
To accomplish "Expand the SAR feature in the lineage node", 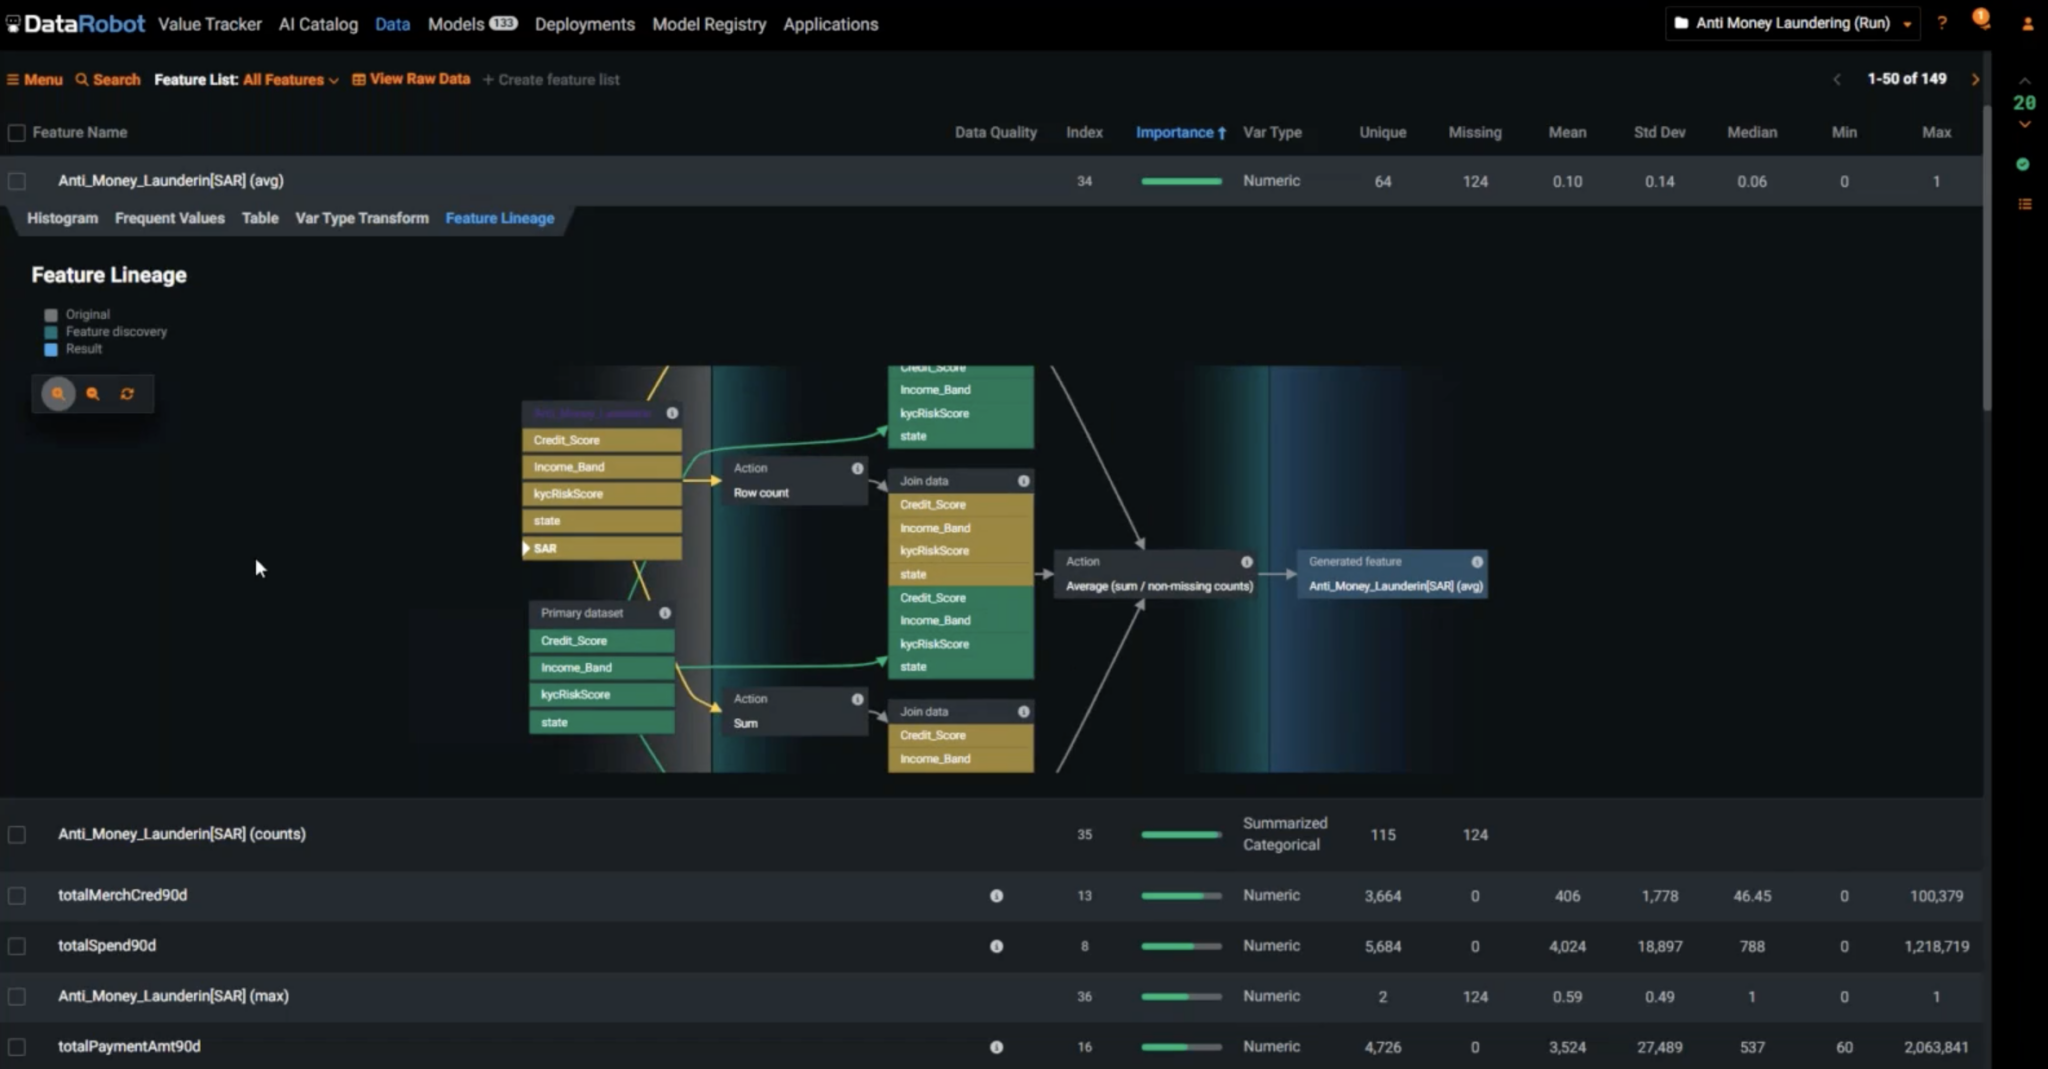I will coord(527,548).
